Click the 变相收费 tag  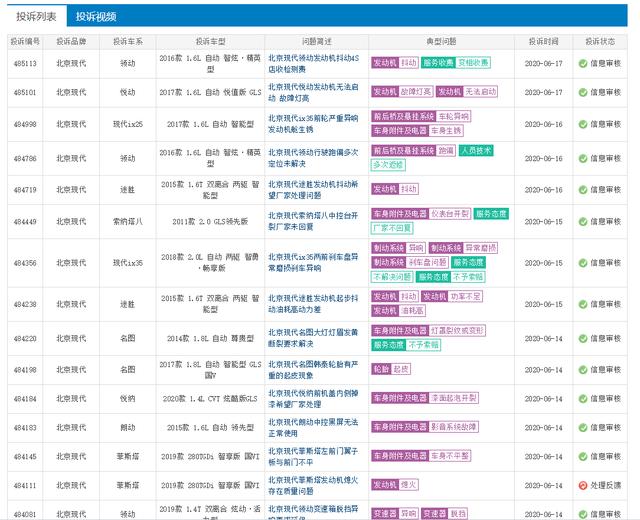coord(473,63)
